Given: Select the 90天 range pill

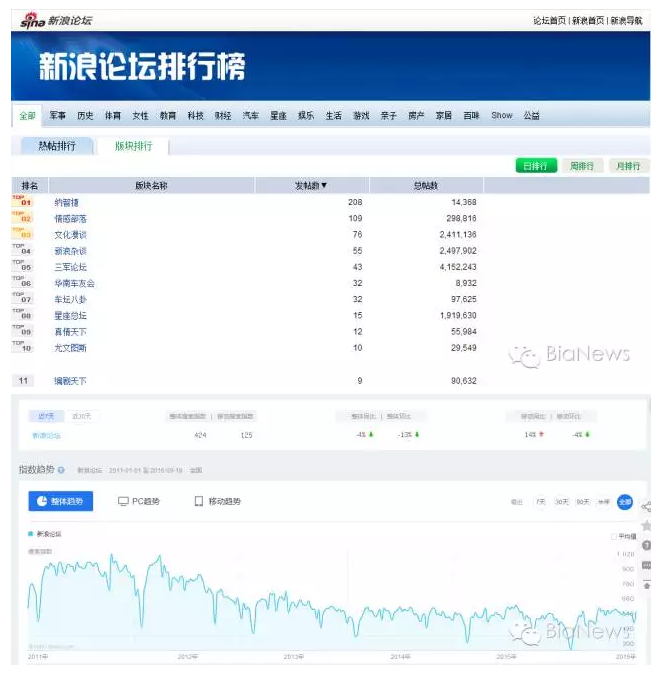Looking at the screenshot, I should [x=583, y=502].
